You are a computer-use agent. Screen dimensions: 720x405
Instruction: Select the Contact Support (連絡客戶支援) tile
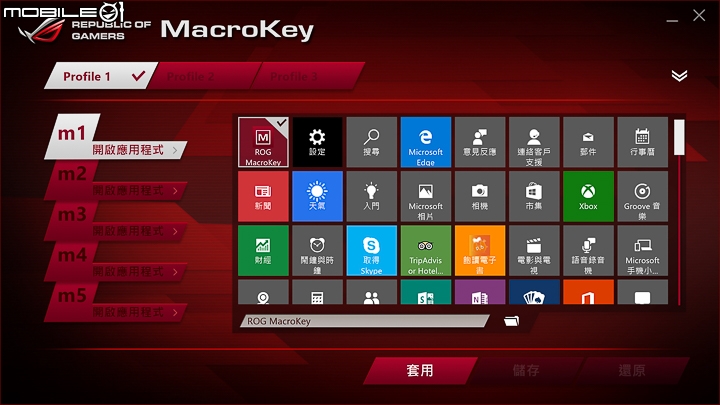534,142
